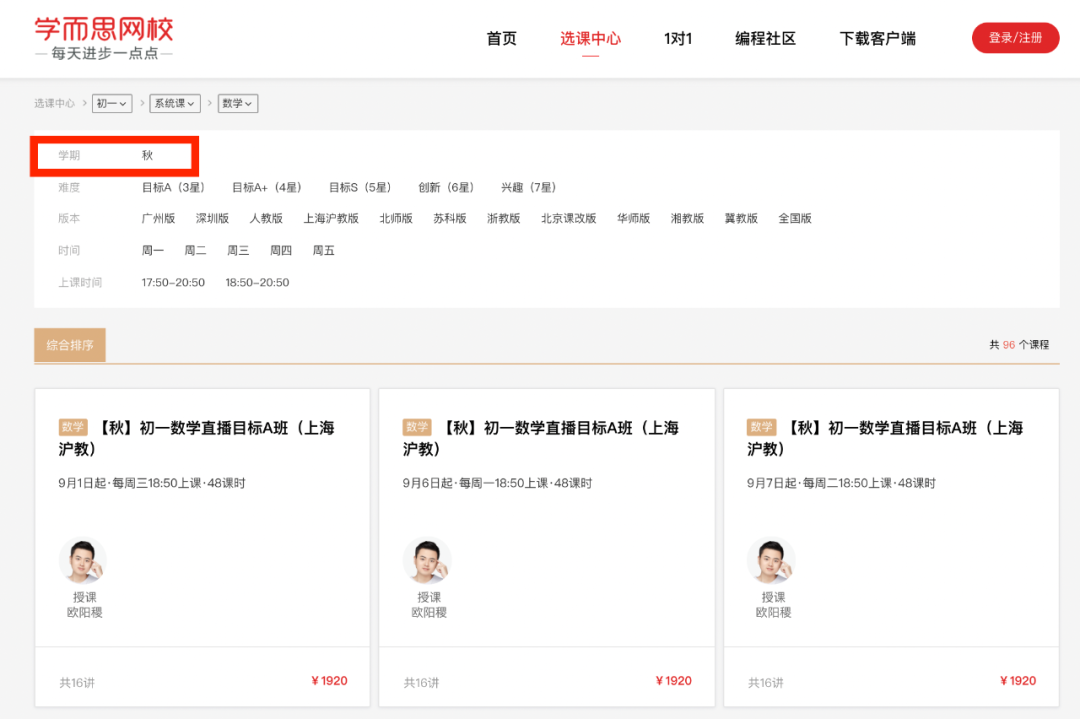Click the teacher avatar on the middle course card
The height and width of the screenshot is (719, 1080).
427,559
